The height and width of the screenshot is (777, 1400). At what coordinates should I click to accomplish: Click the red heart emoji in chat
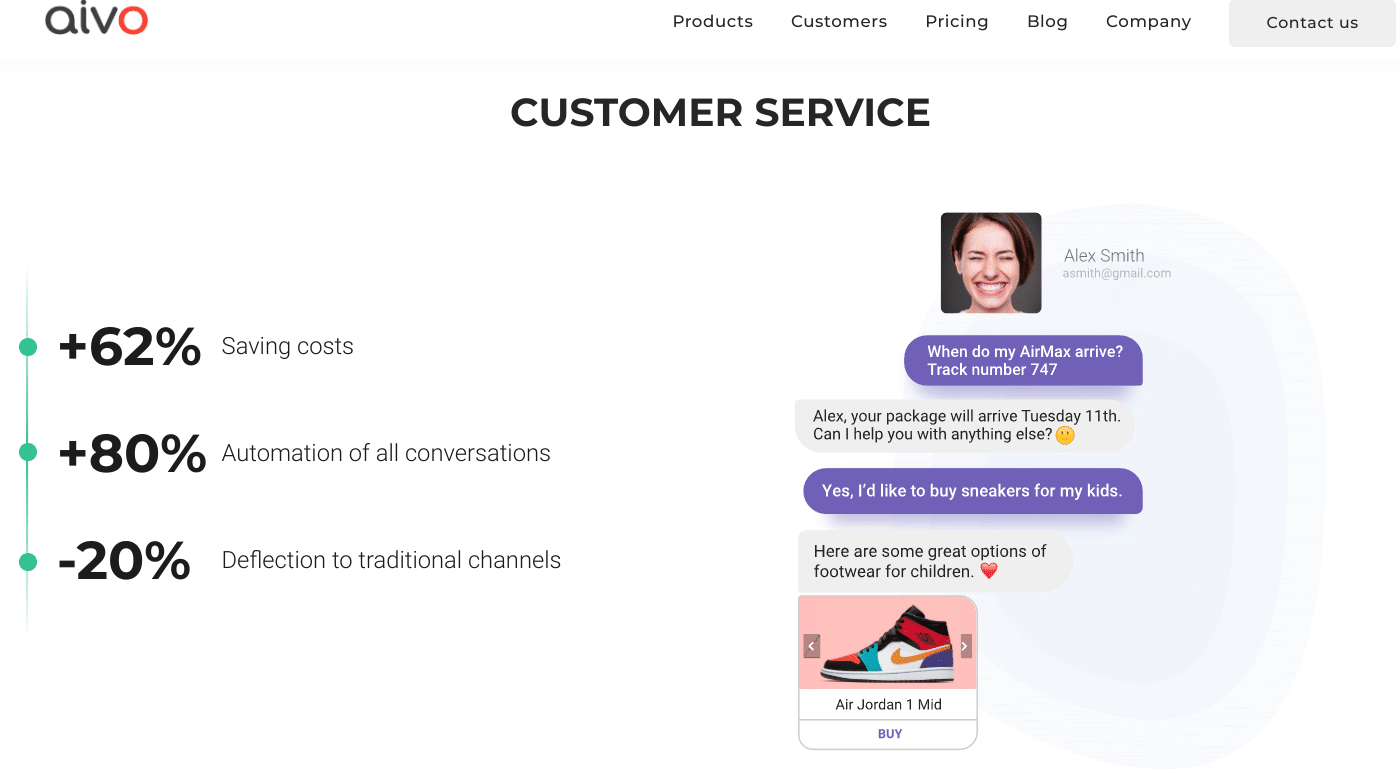click(988, 572)
